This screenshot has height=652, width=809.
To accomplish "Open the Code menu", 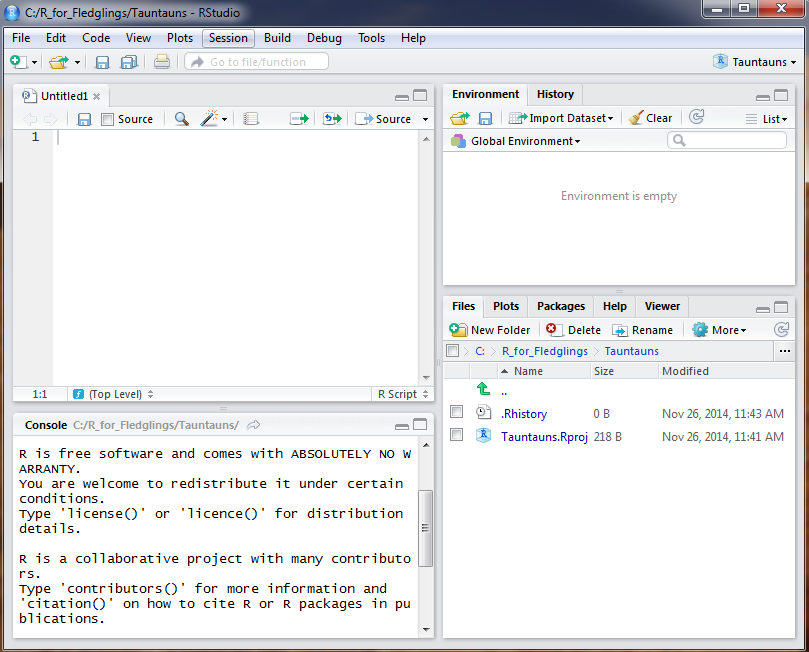I will 96,38.
